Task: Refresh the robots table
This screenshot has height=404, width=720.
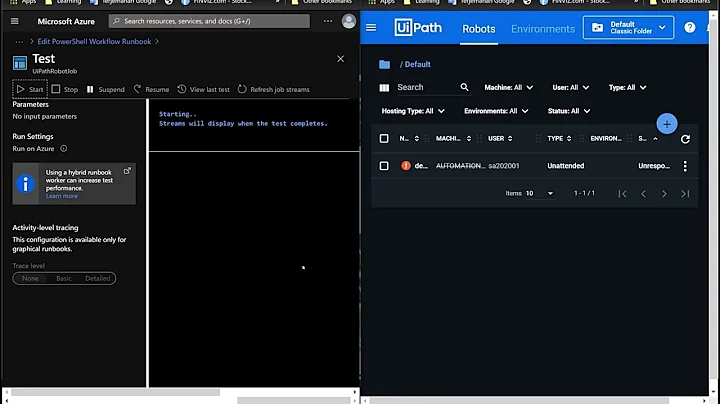Action: click(x=685, y=139)
